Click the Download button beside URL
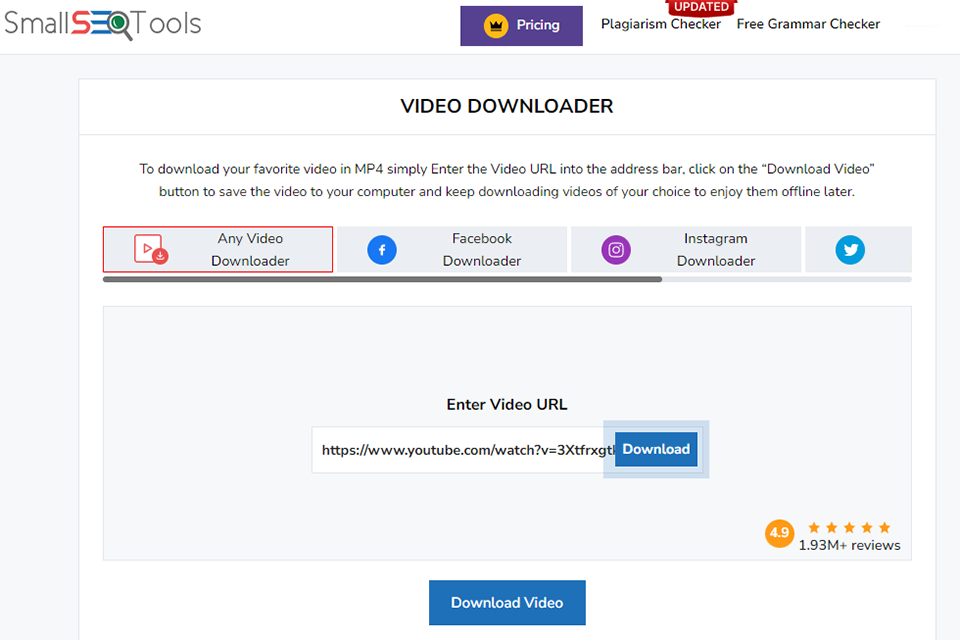The image size is (960, 640). [x=656, y=449]
